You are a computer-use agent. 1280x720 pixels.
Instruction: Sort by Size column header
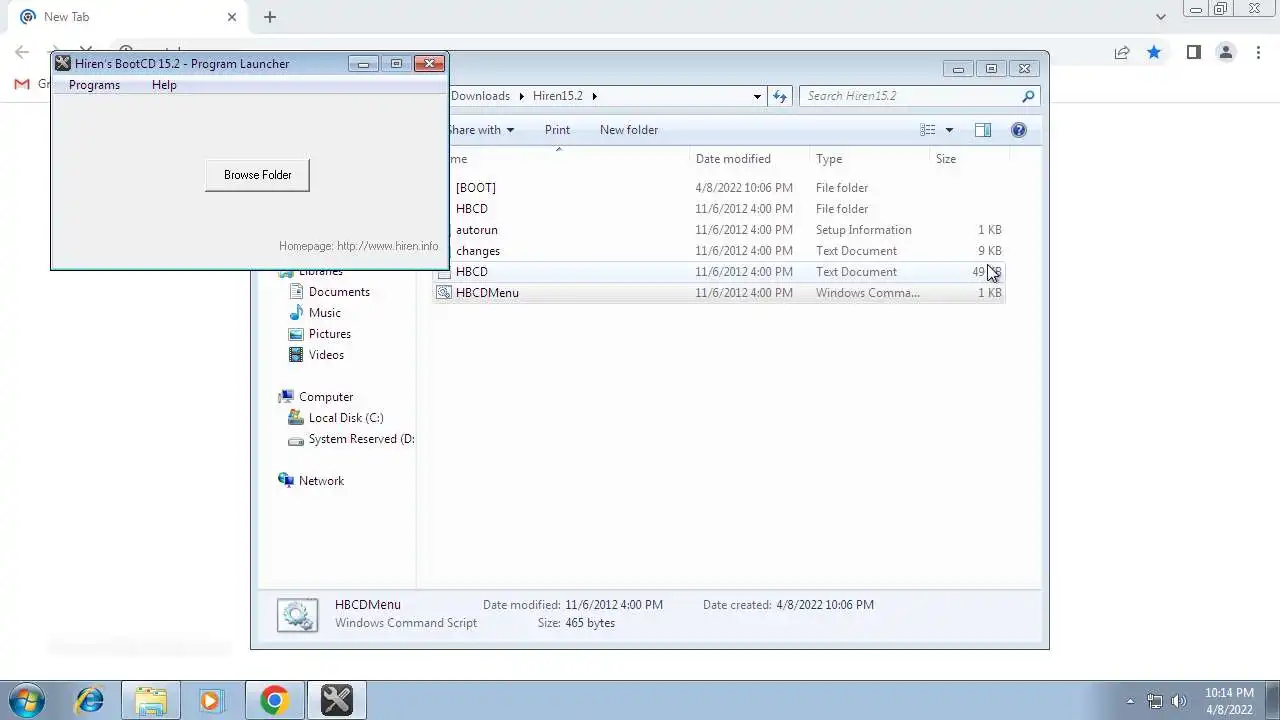(x=946, y=159)
